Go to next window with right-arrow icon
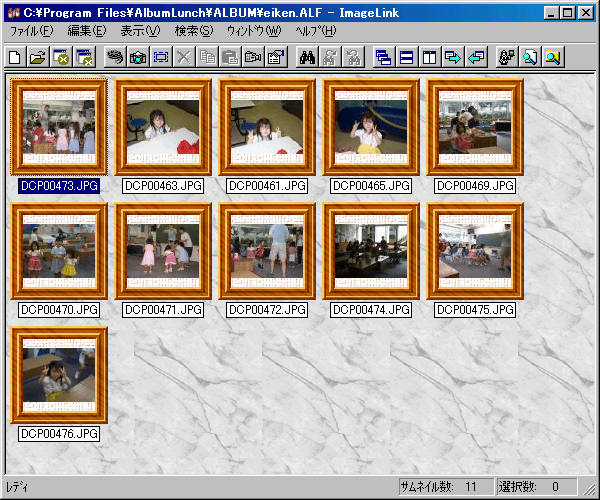The image size is (600, 500). 453,58
